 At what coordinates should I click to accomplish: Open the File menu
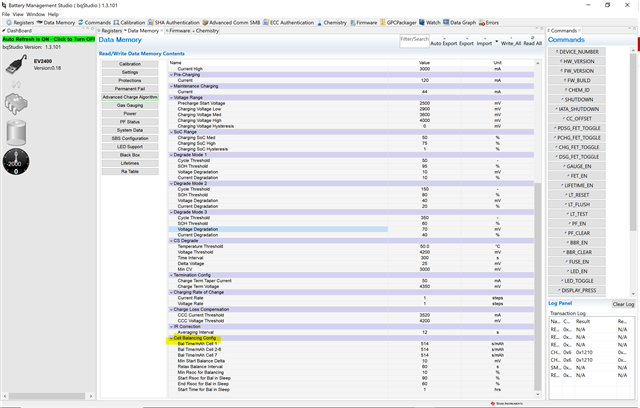click(6, 14)
